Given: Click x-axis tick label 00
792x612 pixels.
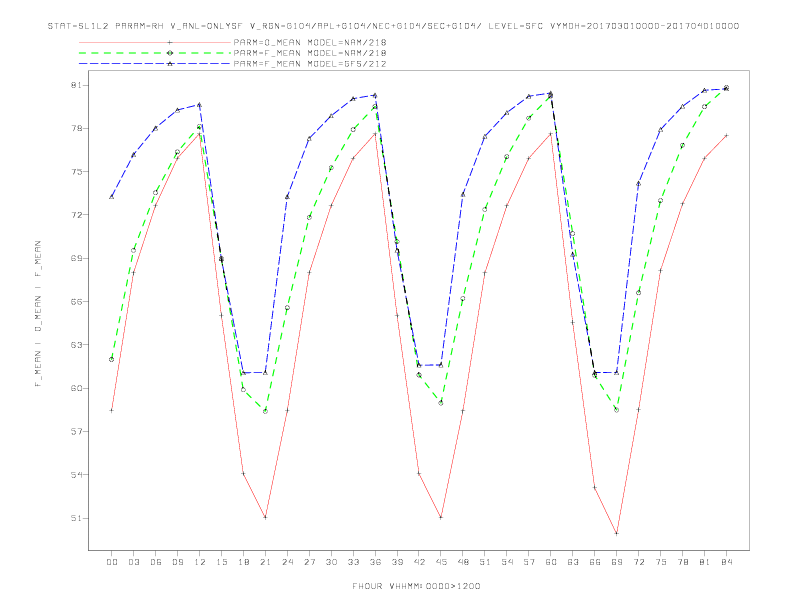Looking at the screenshot, I should point(112,562).
